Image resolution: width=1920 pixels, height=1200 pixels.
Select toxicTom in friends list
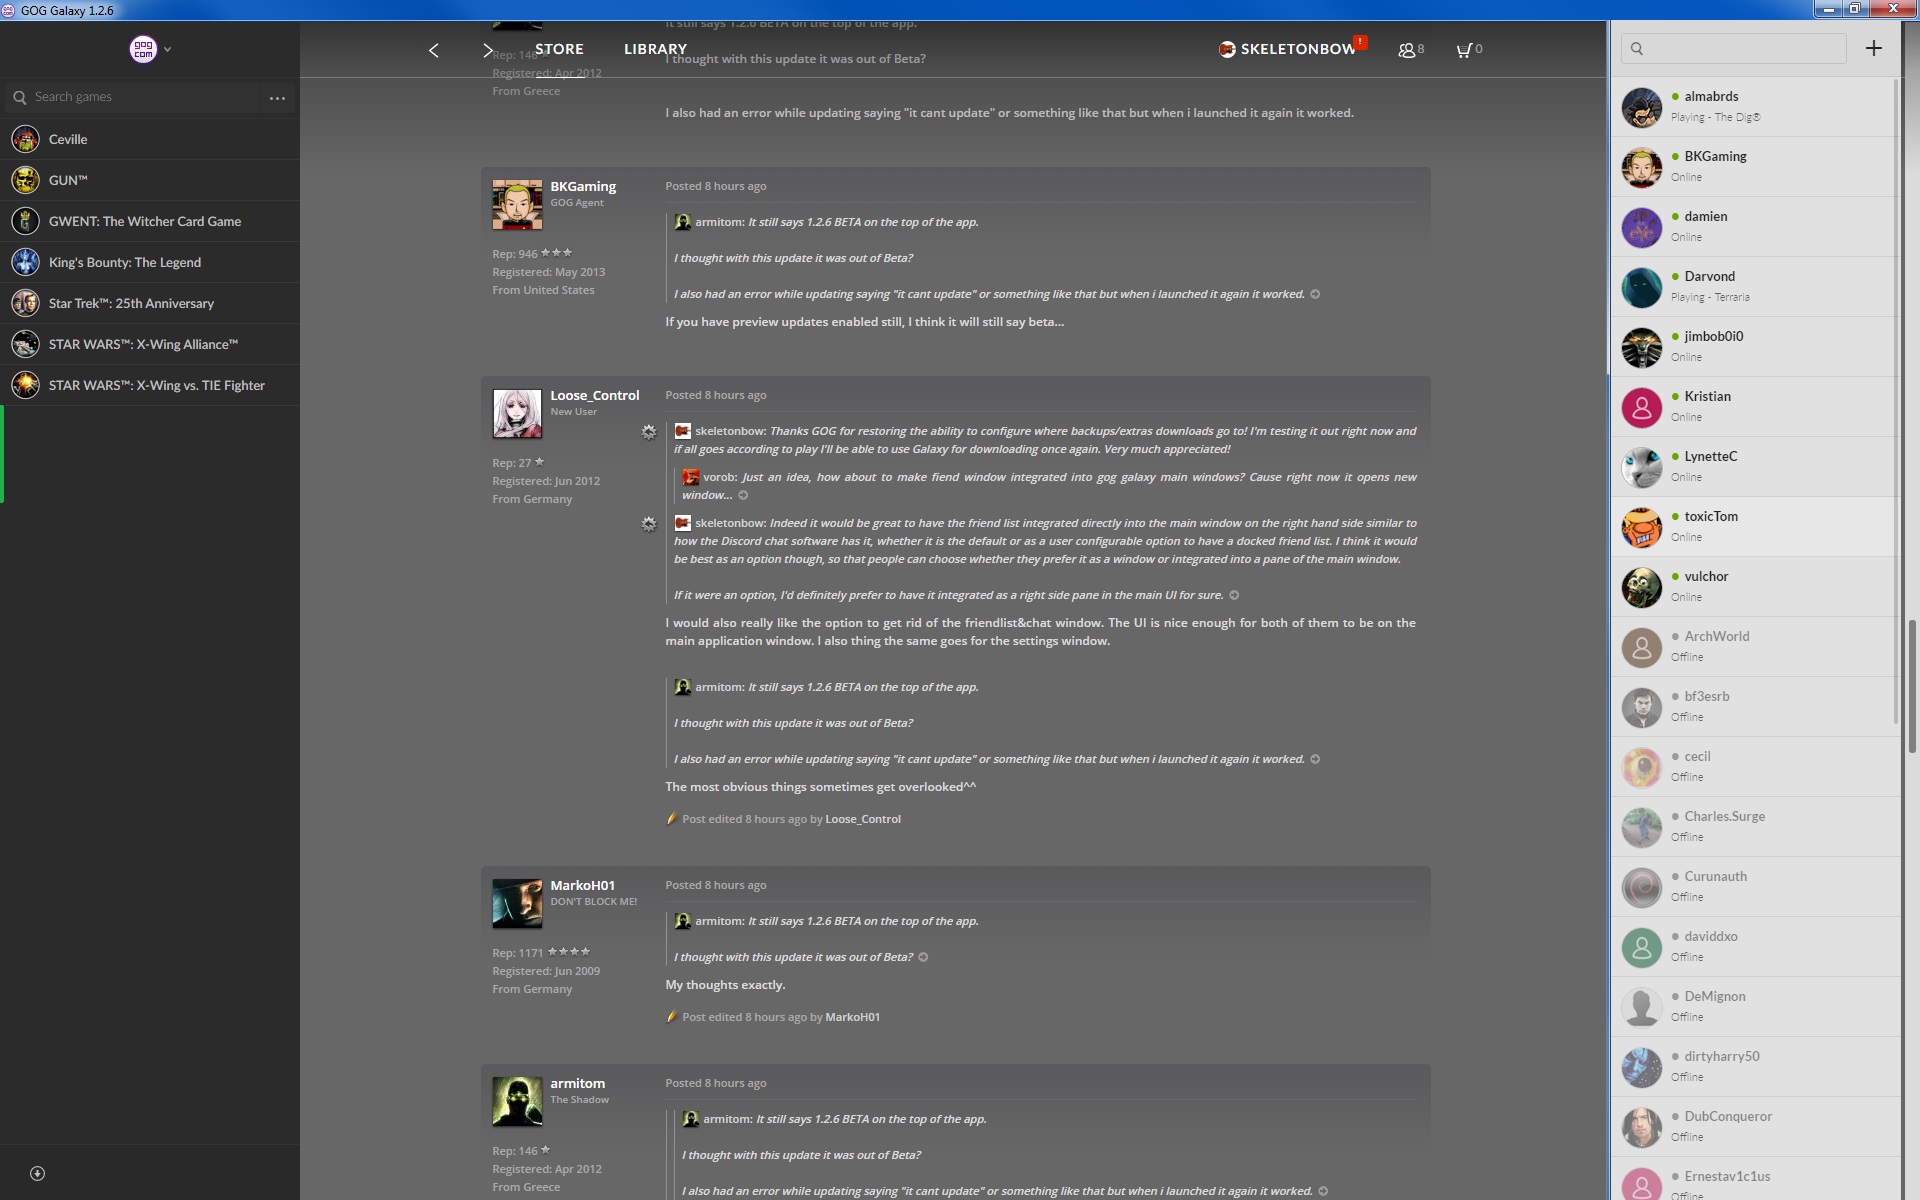pyautogui.click(x=1755, y=527)
